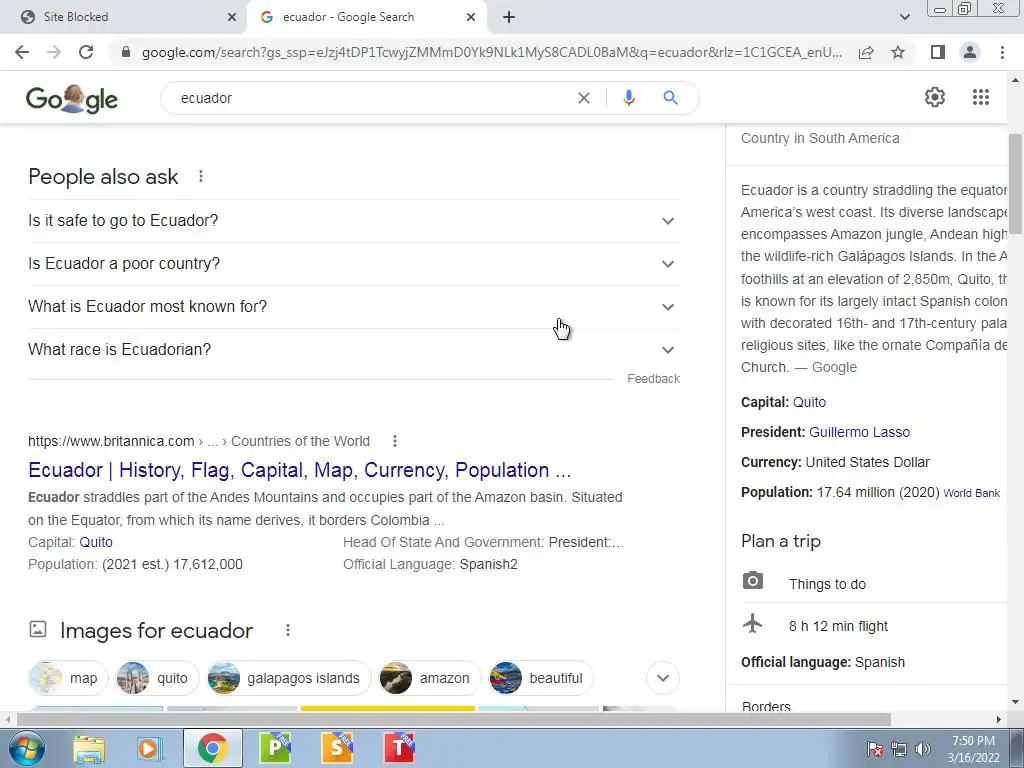Open the new tab plus button
This screenshot has height=768, width=1024.
(x=509, y=17)
